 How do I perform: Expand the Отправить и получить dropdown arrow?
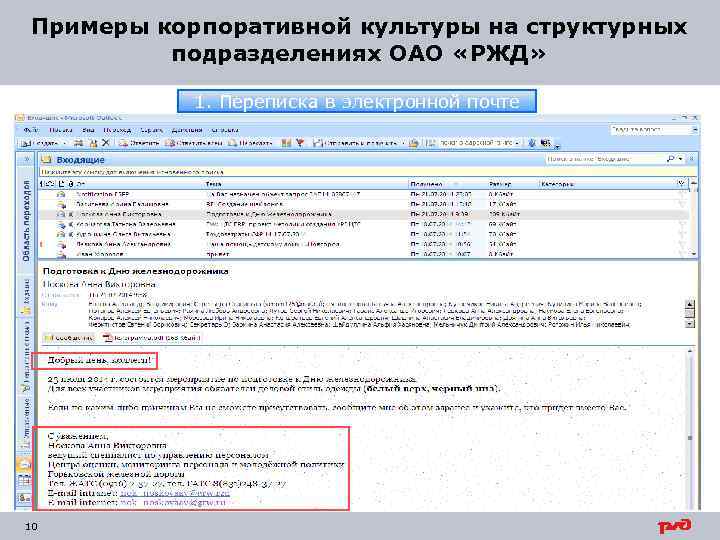403,143
